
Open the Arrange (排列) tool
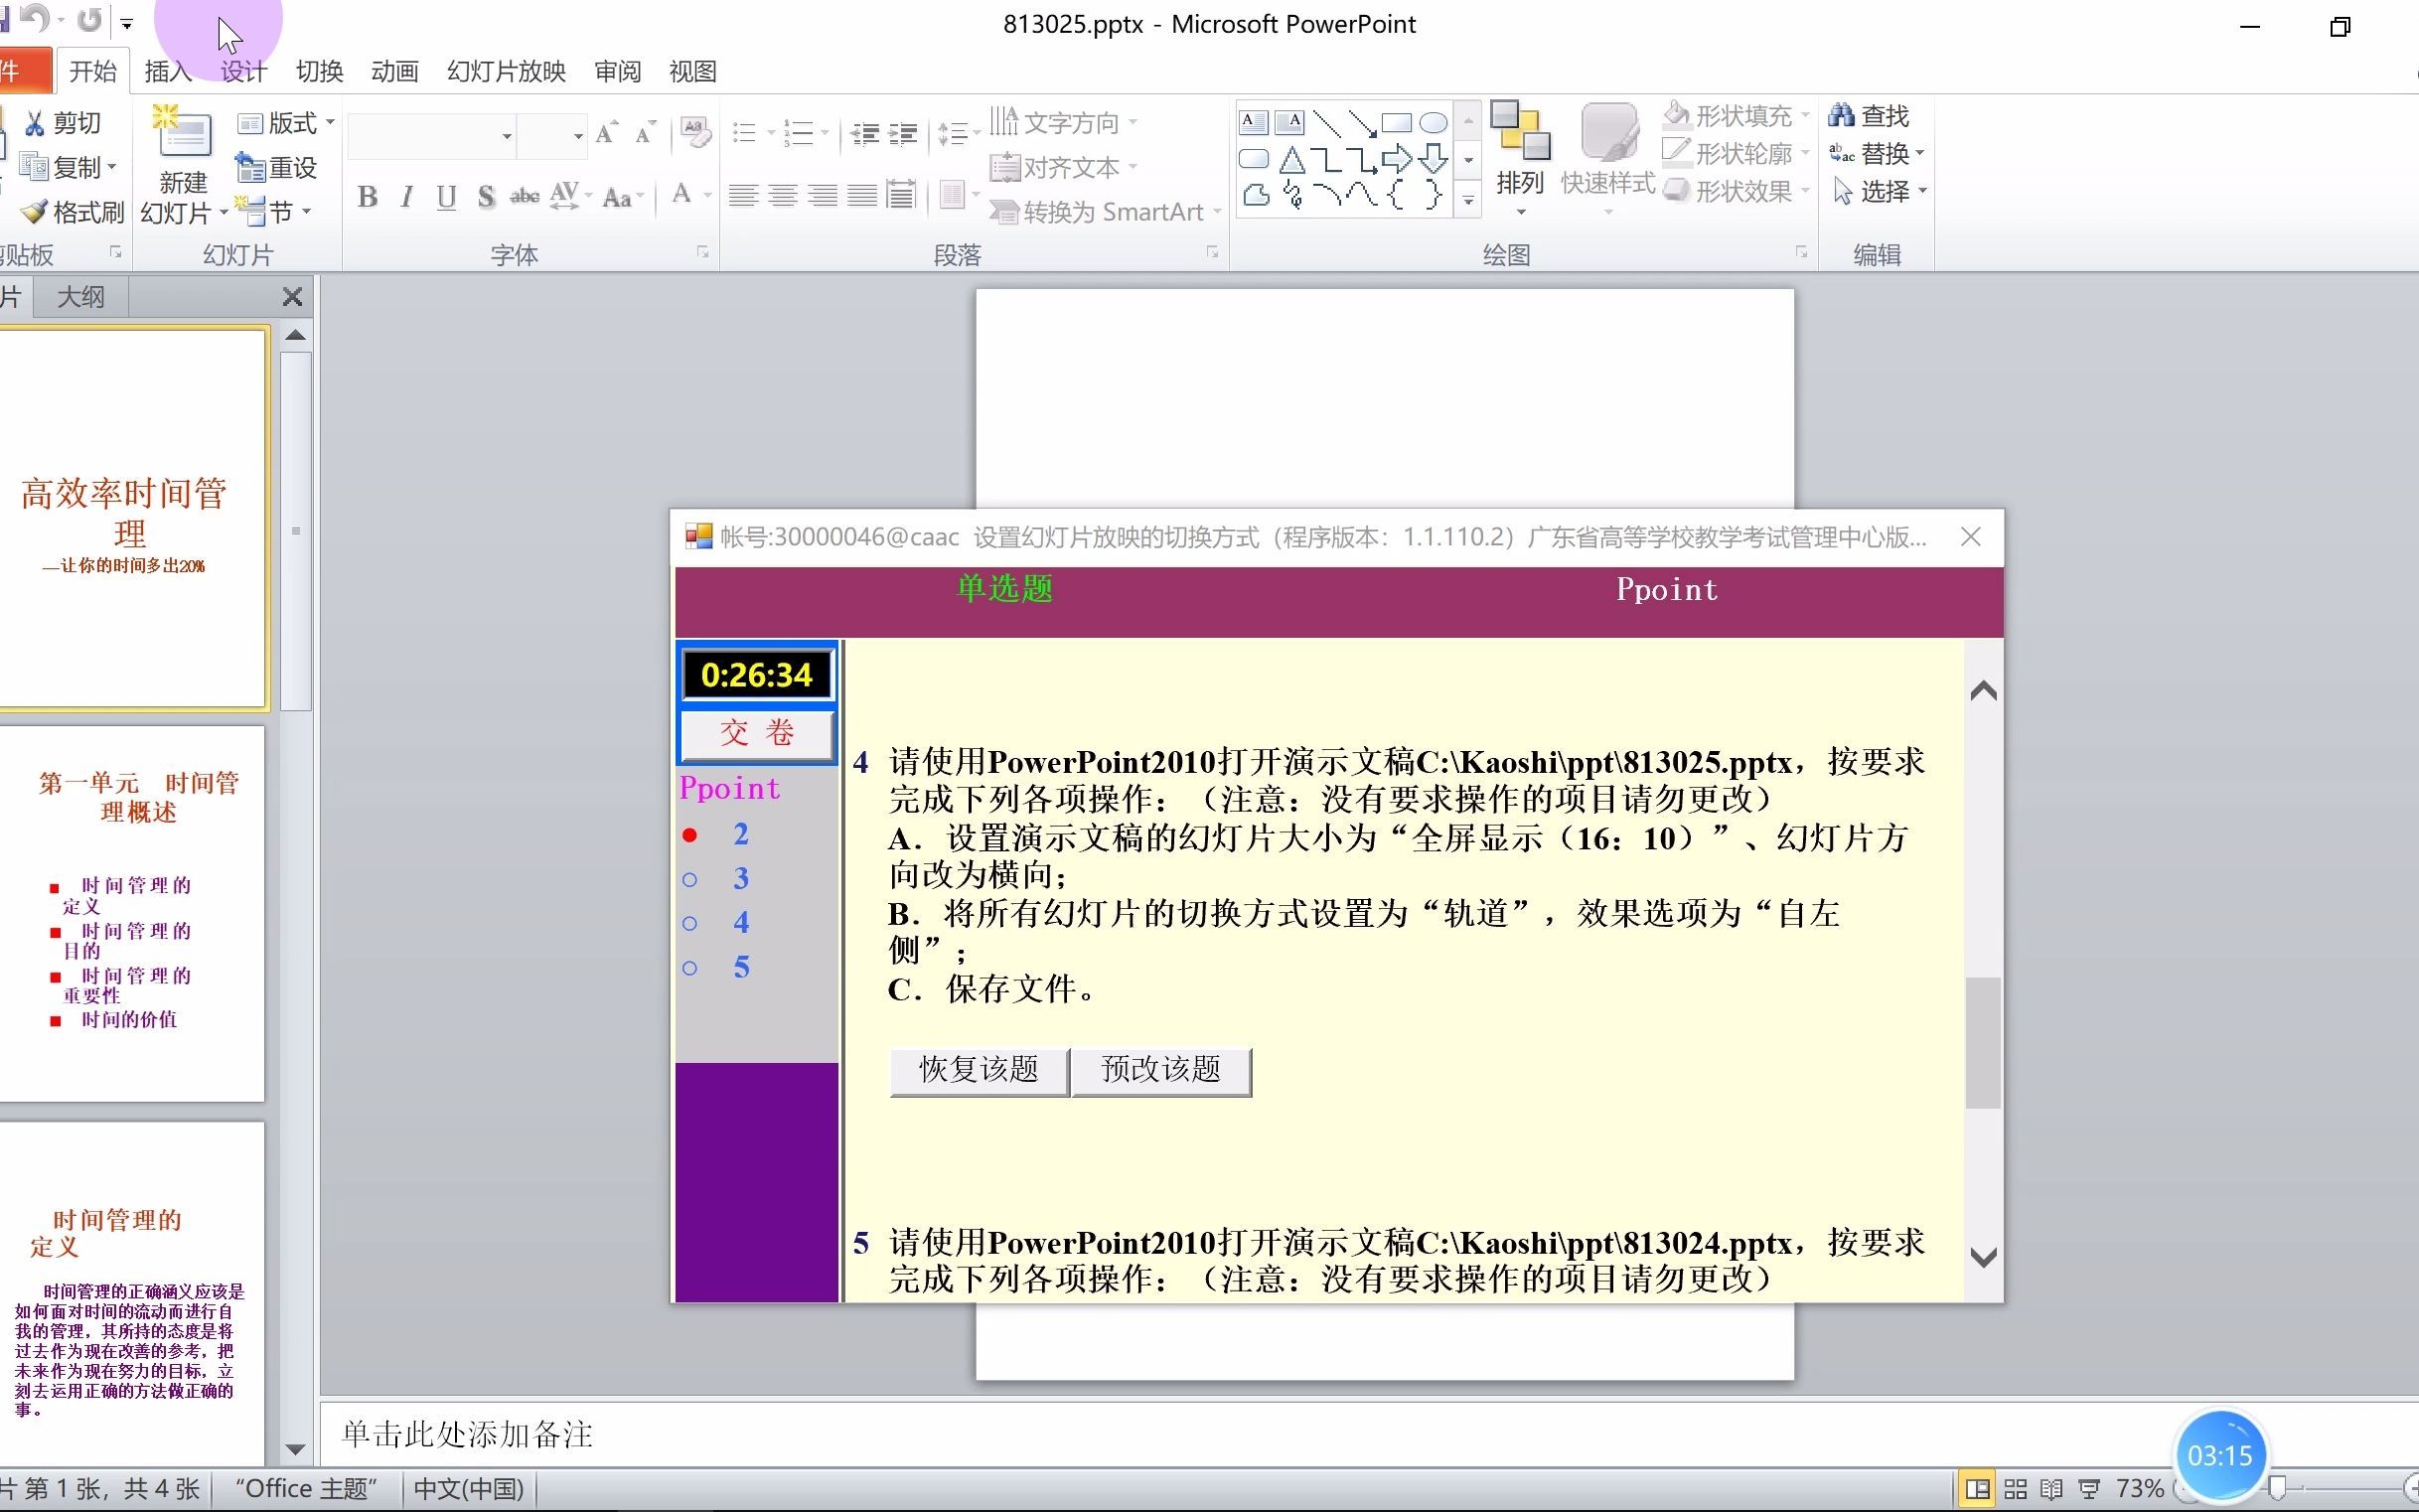coord(1520,158)
